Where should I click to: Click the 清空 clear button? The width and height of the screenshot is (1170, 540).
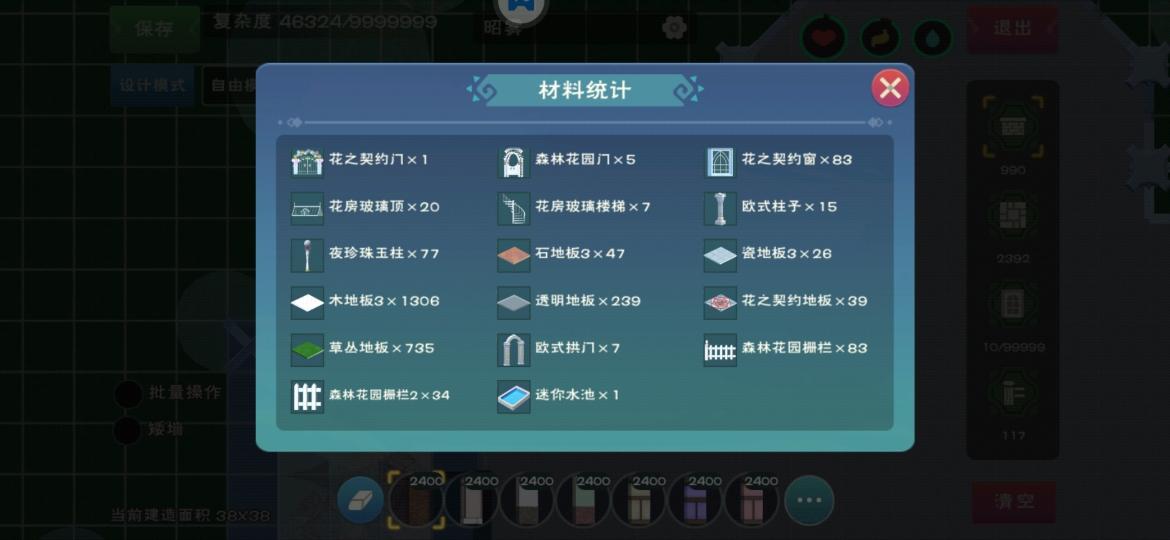(x=1014, y=502)
